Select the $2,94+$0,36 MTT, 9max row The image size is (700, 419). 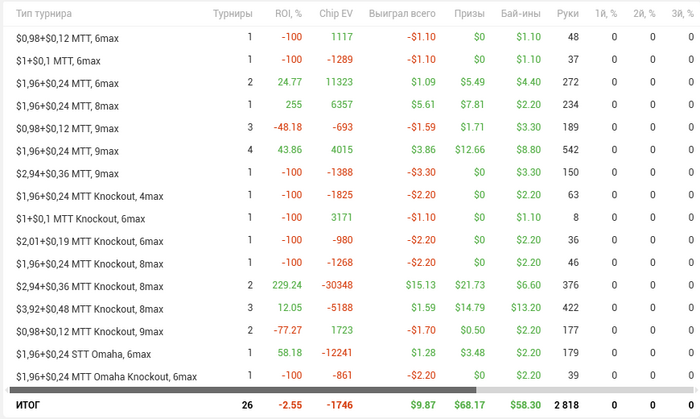(x=67, y=173)
